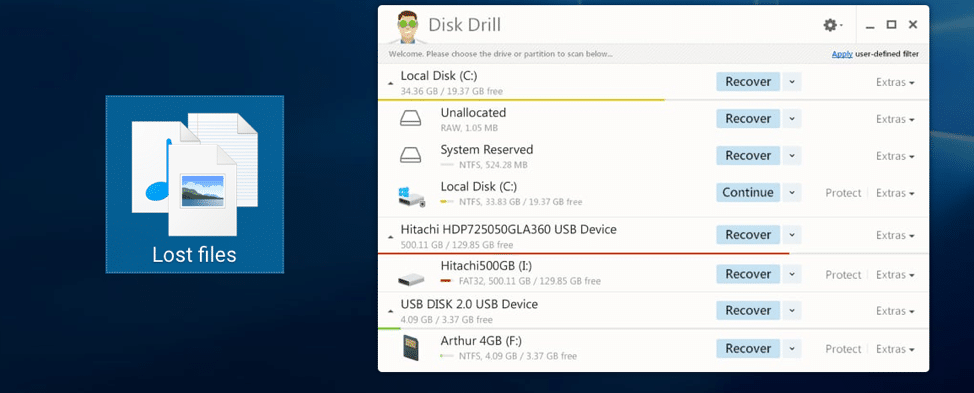
Task: Select the Hitachi500GB (I:) row name
Action: (486, 266)
